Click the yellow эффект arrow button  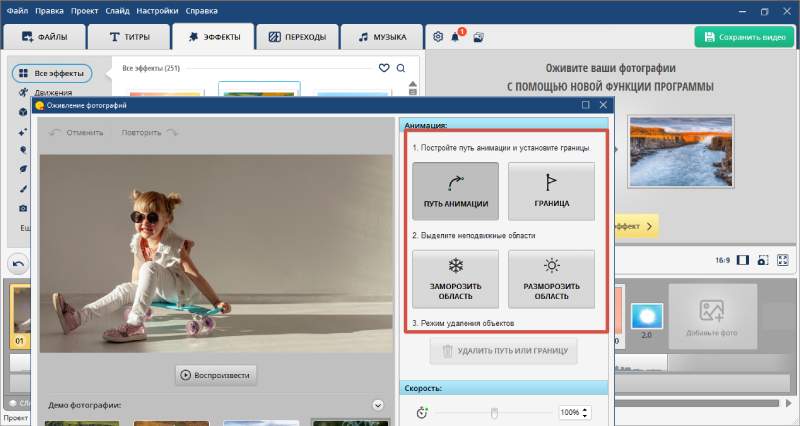(635, 226)
